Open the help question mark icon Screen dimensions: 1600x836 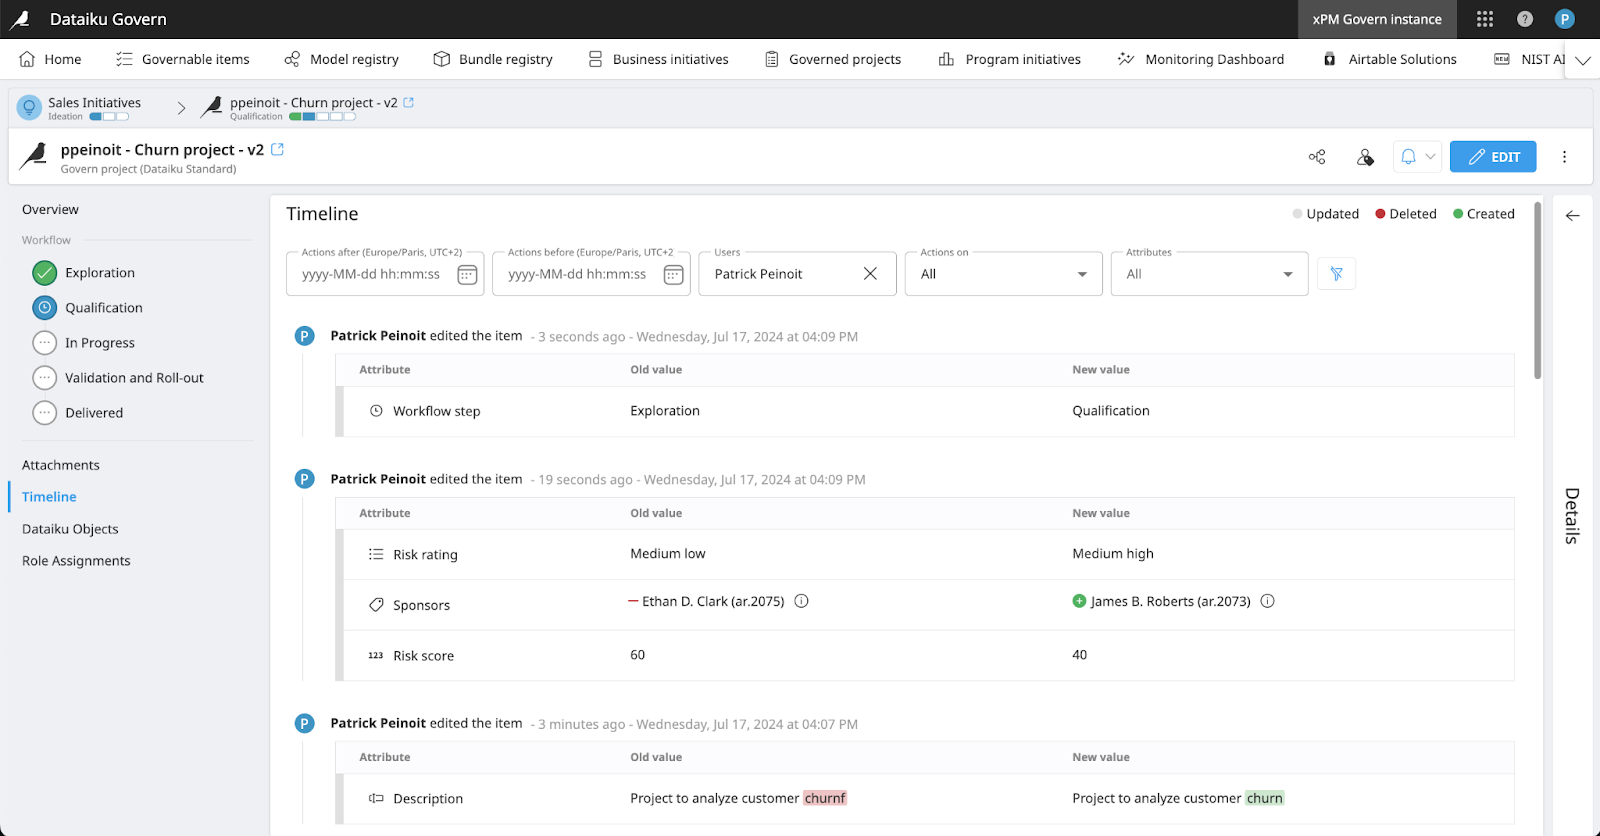point(1525,19)
